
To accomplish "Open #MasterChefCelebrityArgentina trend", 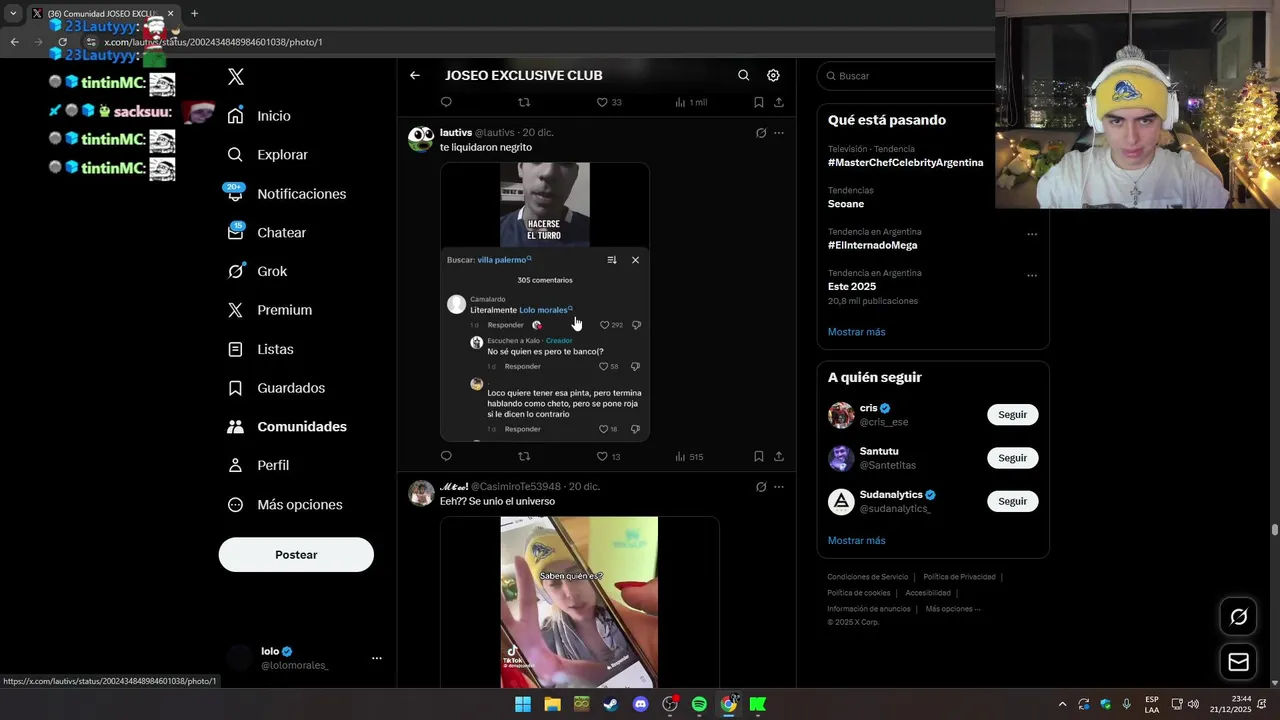I will (905, 163).
